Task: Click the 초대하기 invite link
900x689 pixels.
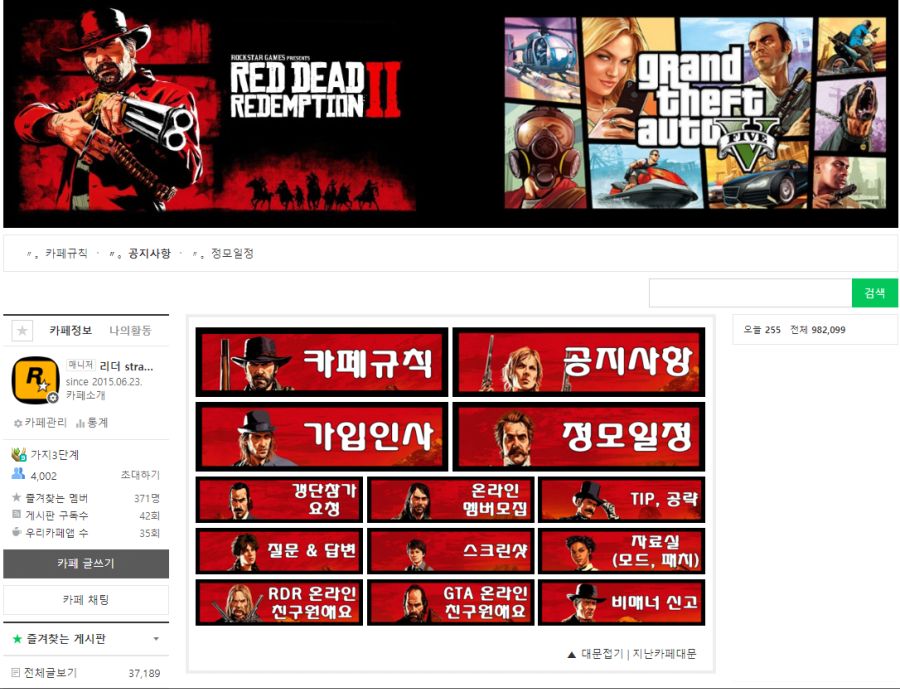Action: click(x=140, y=475)
